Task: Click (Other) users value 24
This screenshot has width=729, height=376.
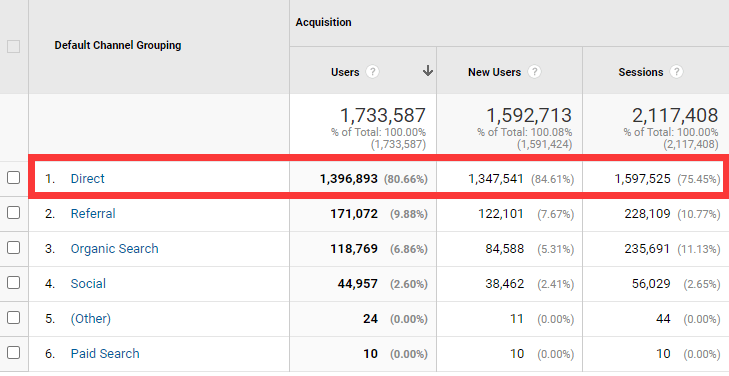Action: [x=371, y=319]
